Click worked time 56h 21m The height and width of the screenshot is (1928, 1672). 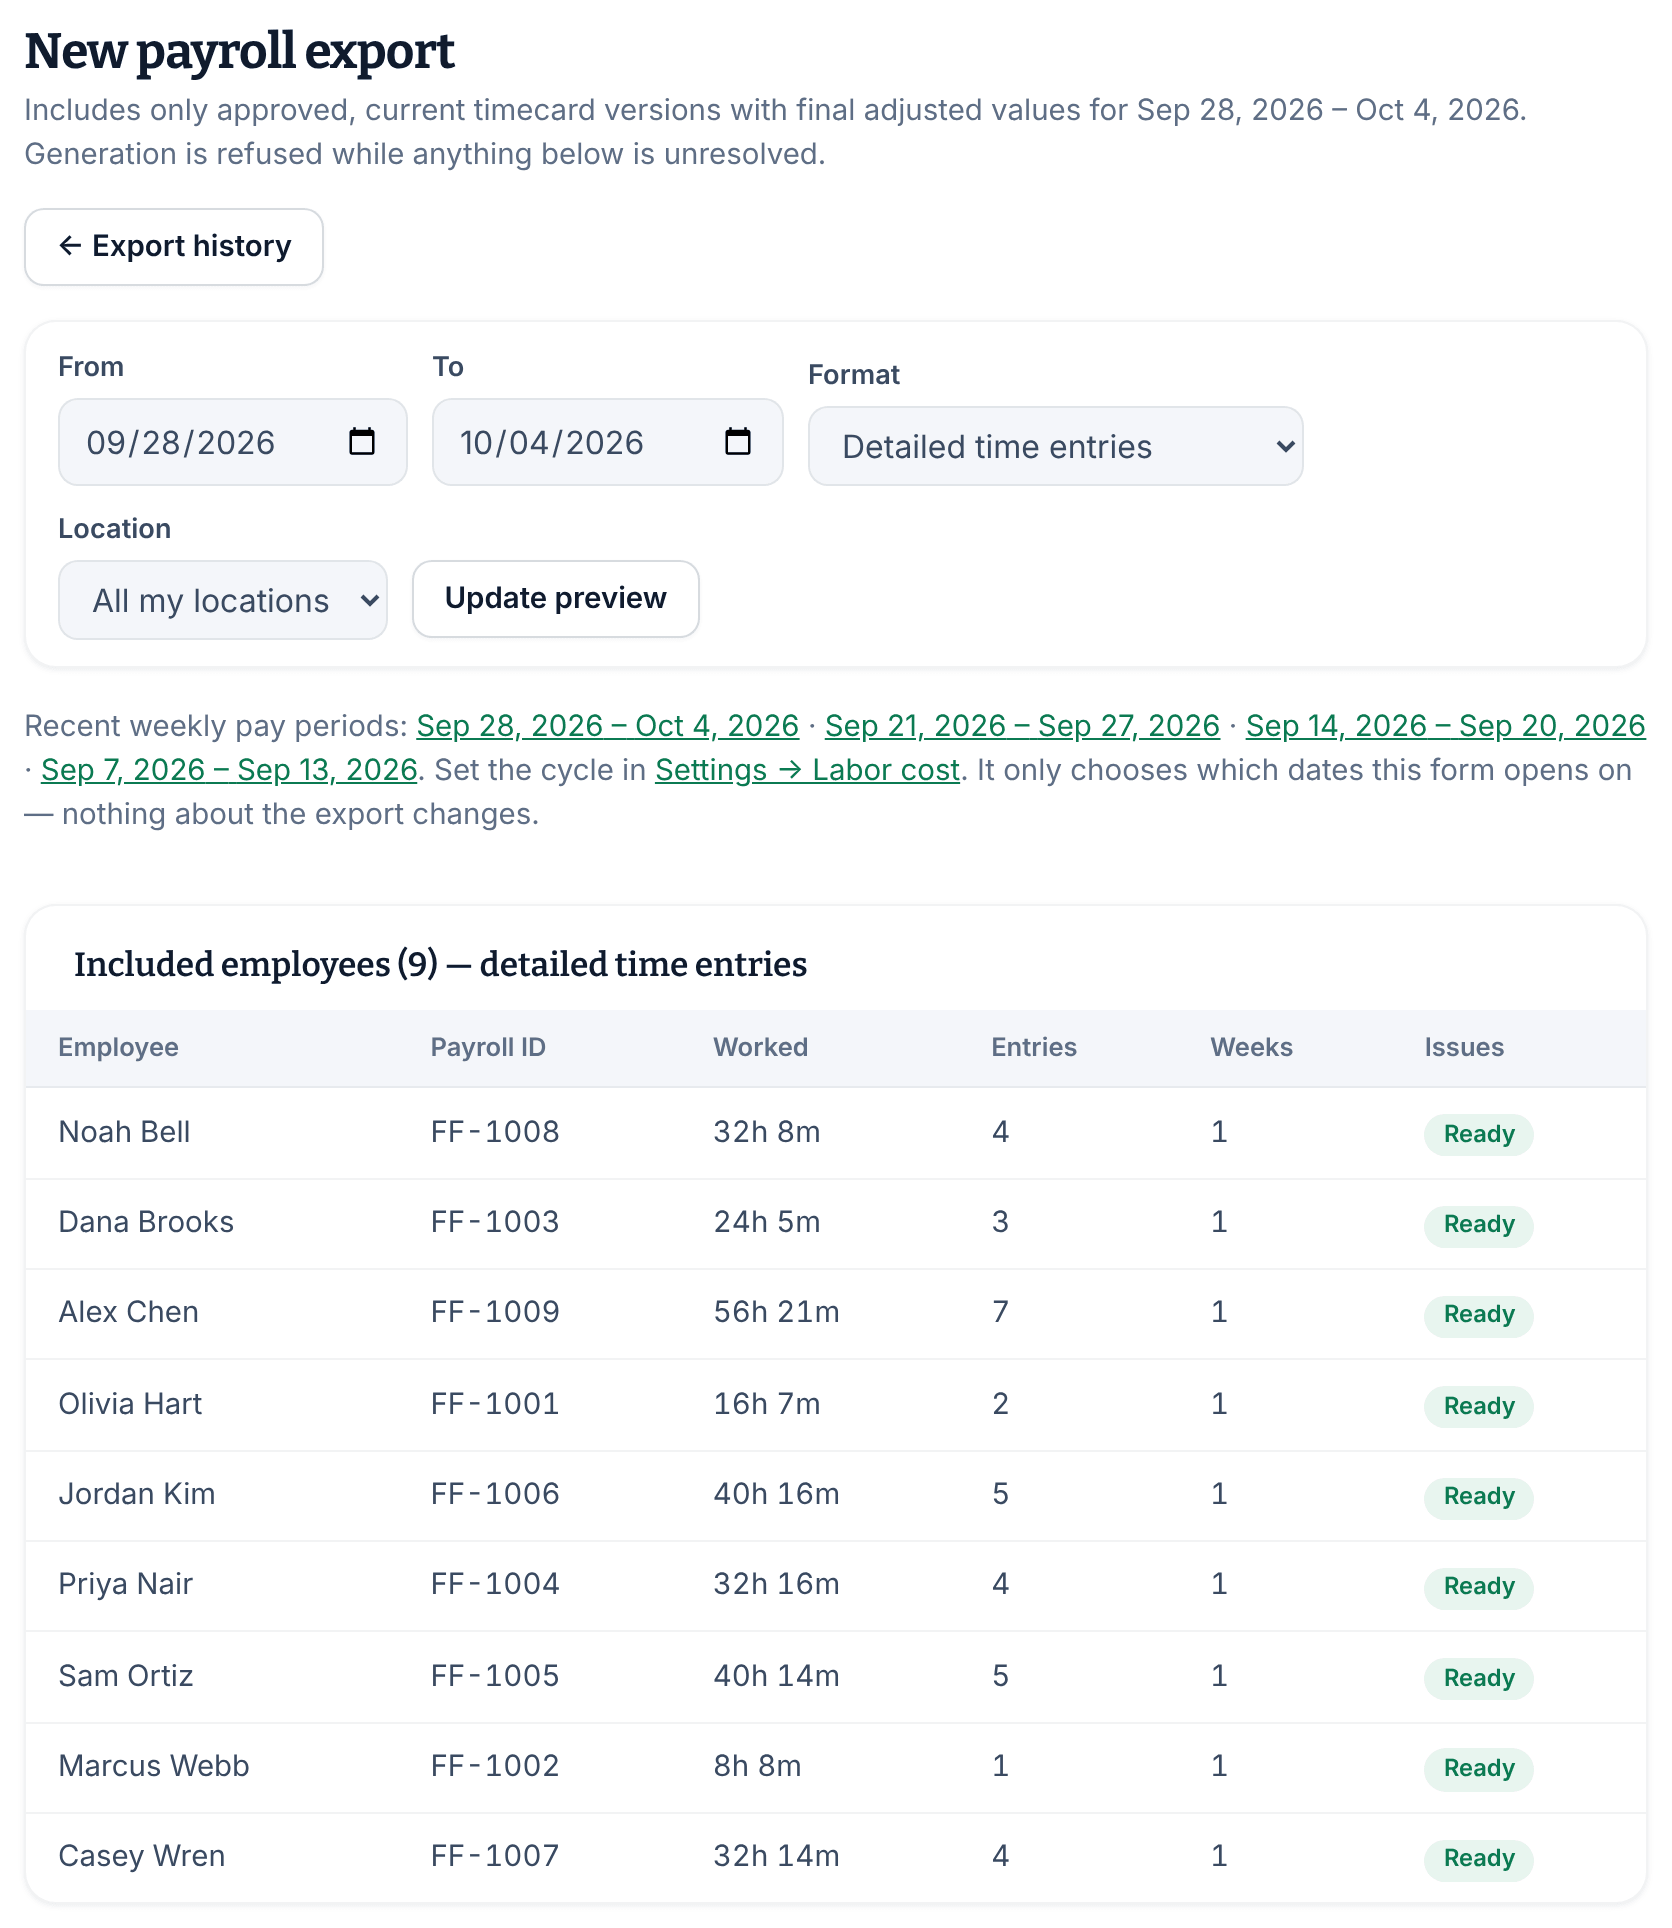pos(777,1312)
